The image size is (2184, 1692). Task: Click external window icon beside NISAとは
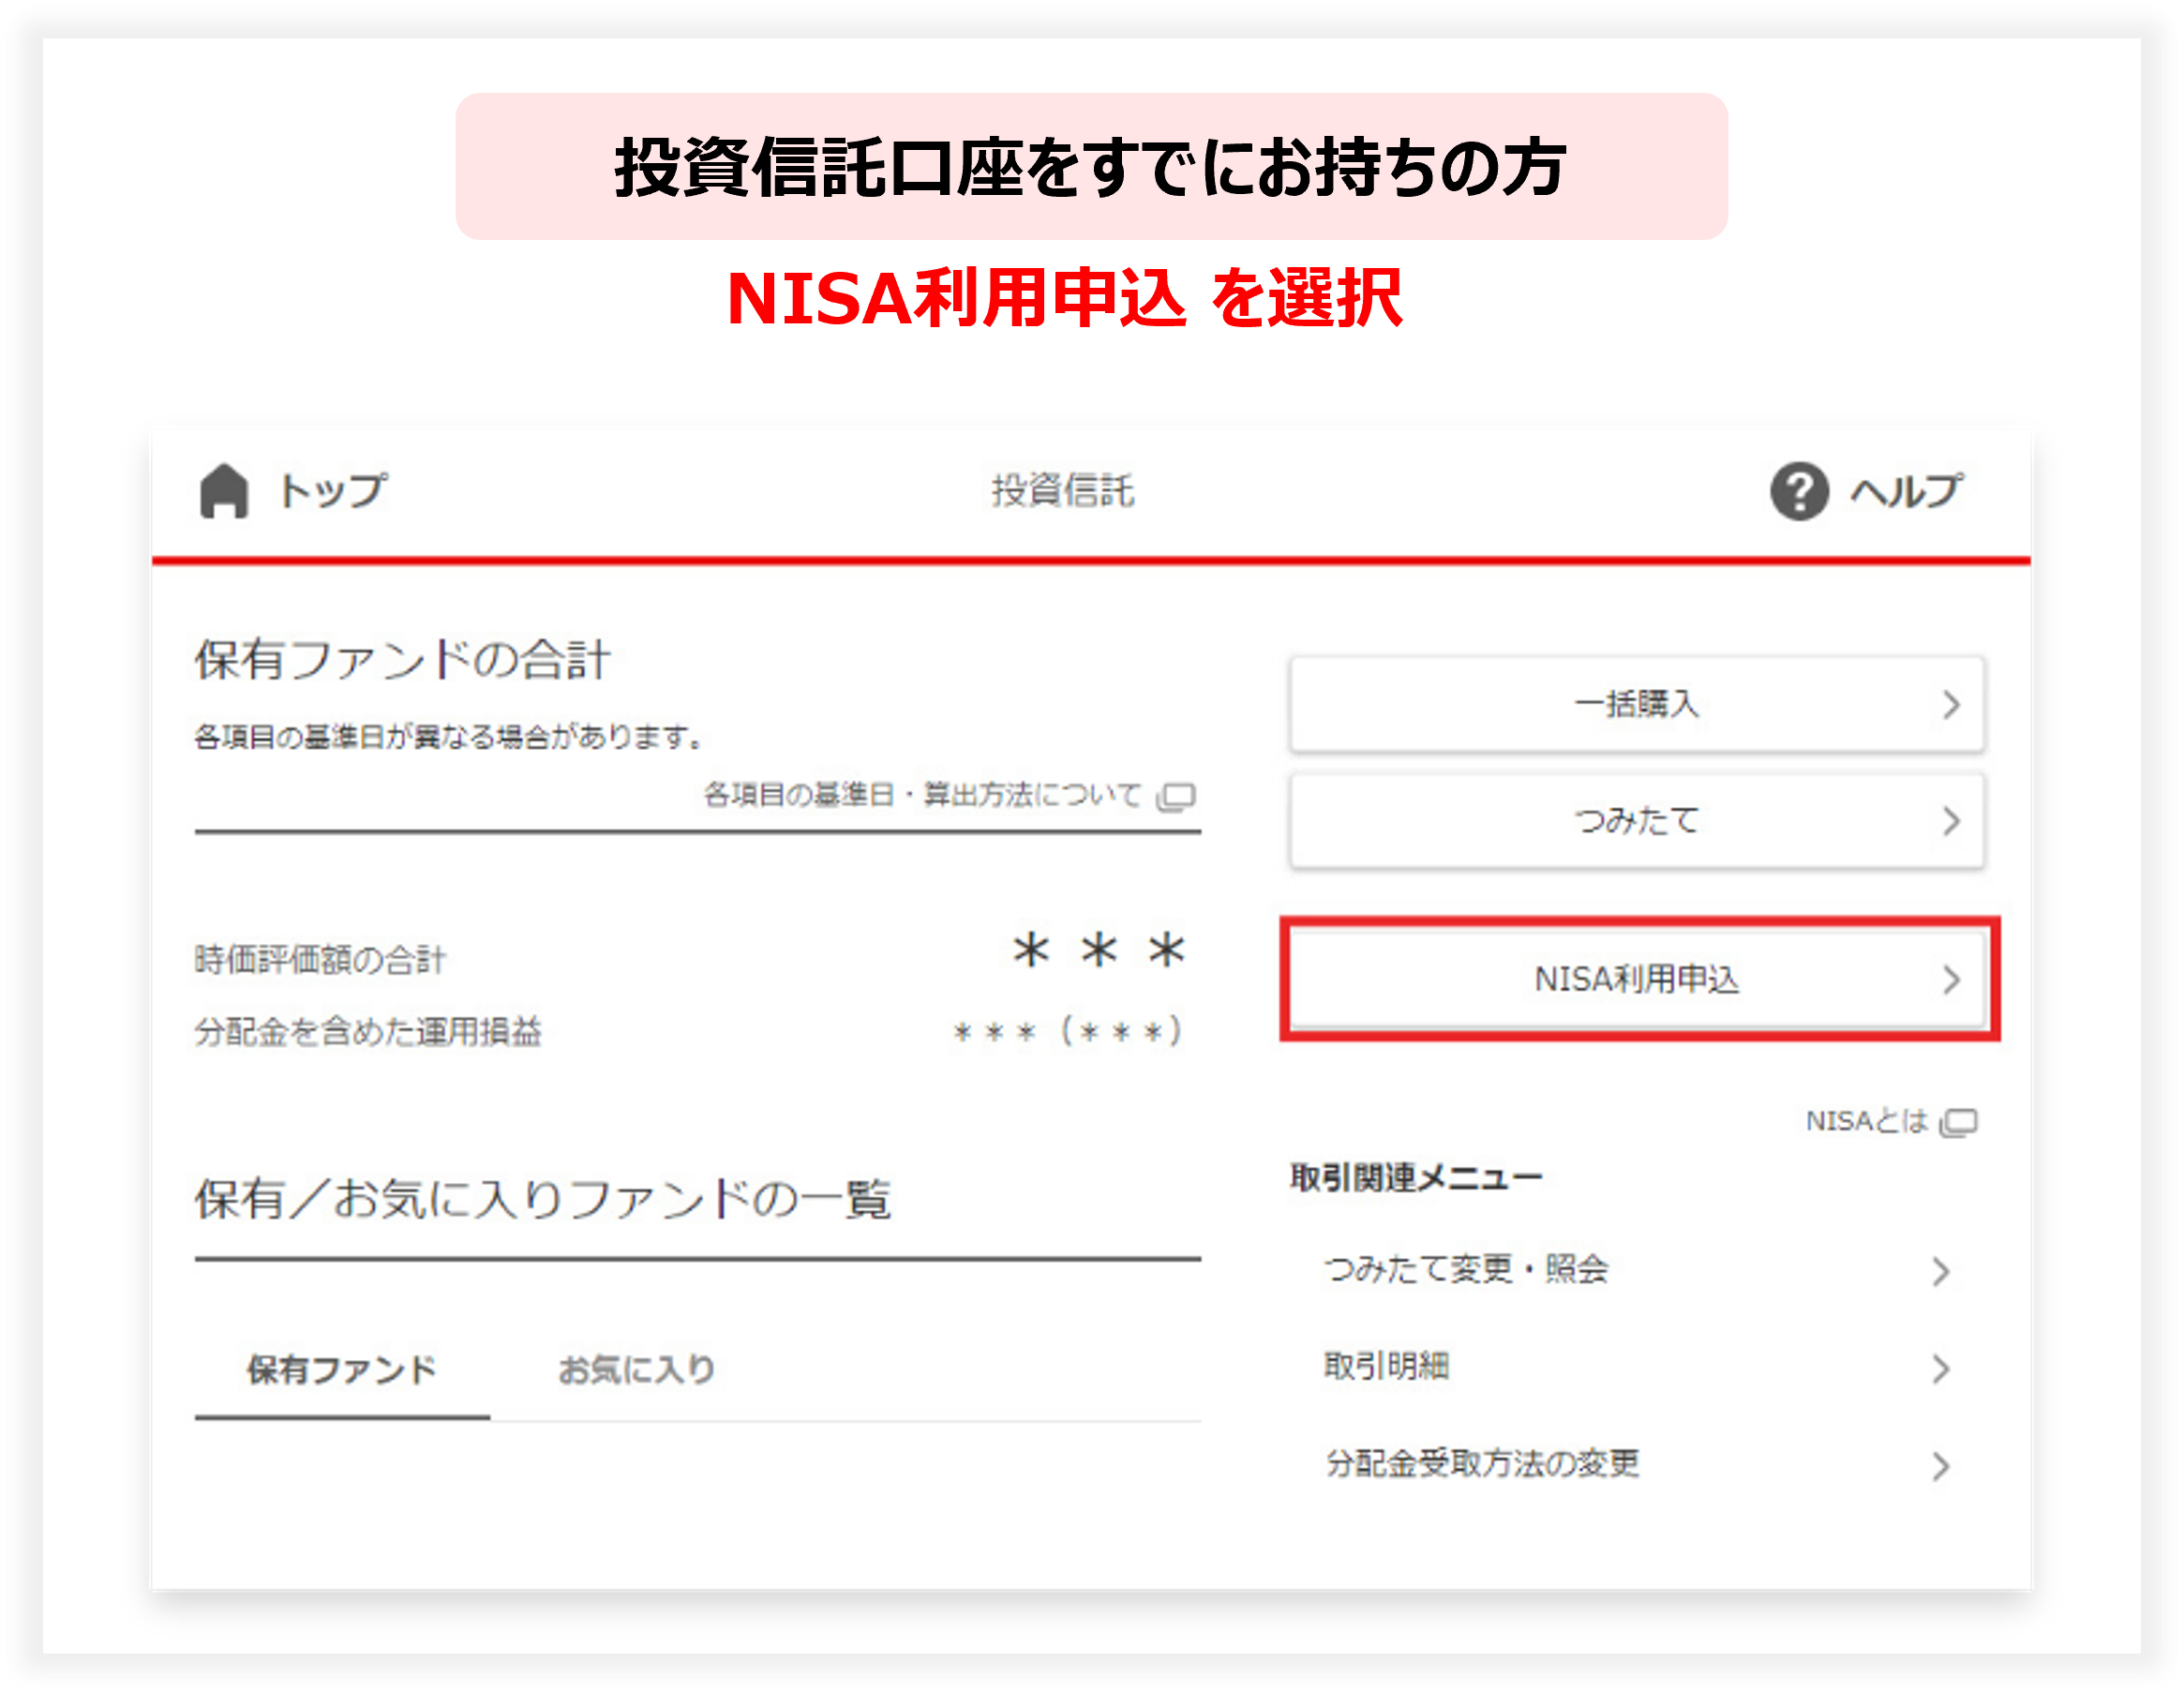click(x=1958, y=1122)
